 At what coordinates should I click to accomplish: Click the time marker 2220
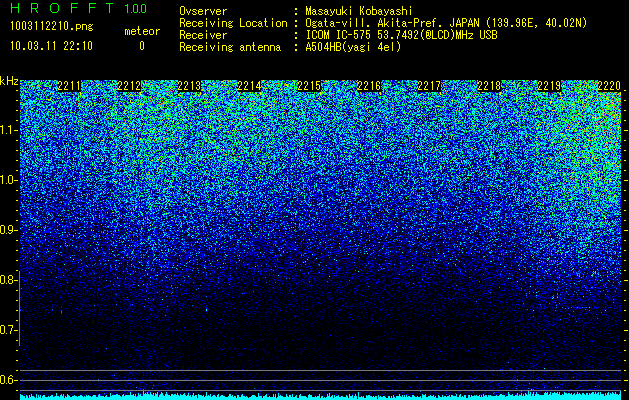609,86
